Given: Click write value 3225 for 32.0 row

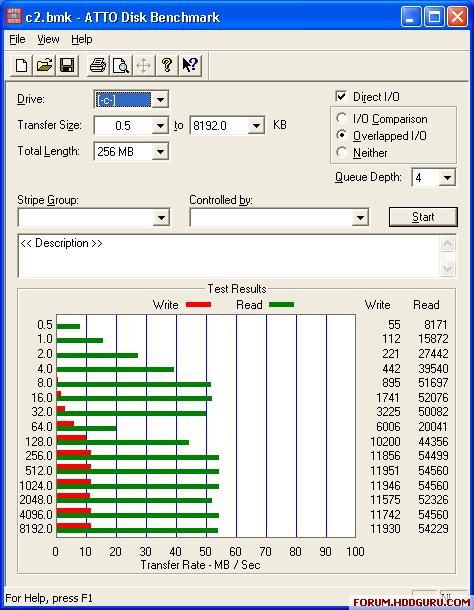Looking at the screenshot, I should pos(388,412).
